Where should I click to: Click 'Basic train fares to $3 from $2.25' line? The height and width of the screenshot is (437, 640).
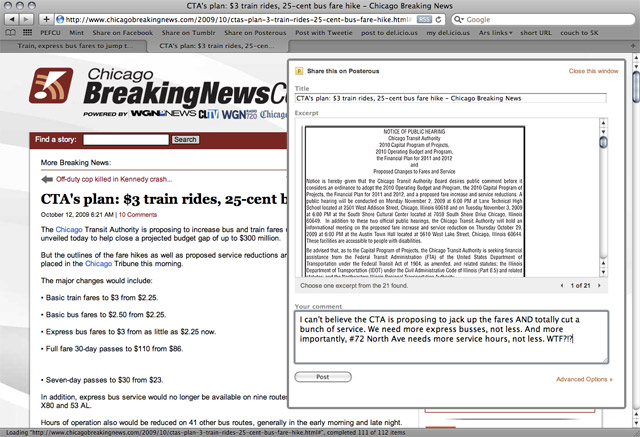pyautogui.click(x=100, y=298)
